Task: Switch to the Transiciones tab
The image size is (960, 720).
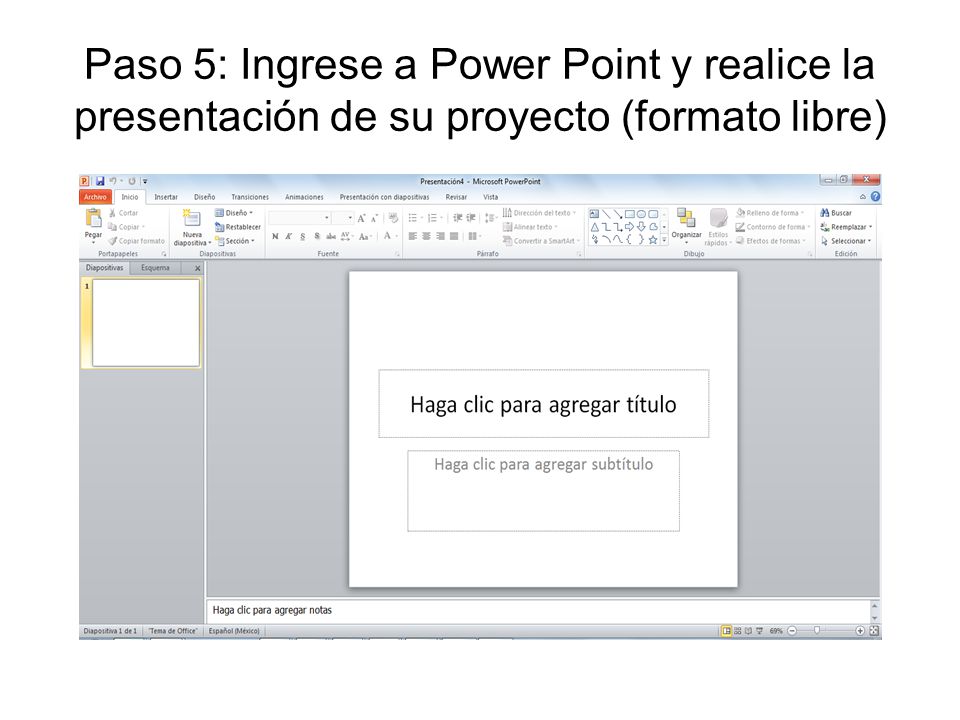Action: coord(250,197)
